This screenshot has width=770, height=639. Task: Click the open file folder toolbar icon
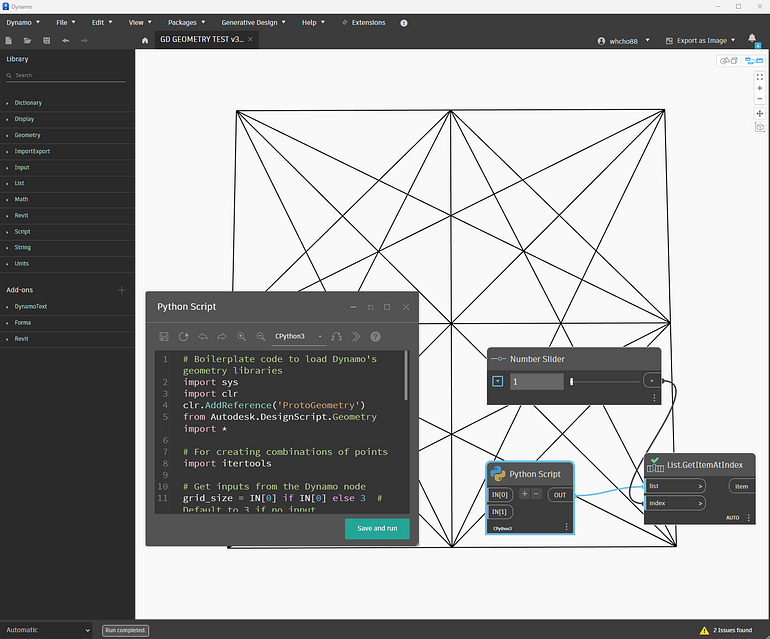pos(28,41)
